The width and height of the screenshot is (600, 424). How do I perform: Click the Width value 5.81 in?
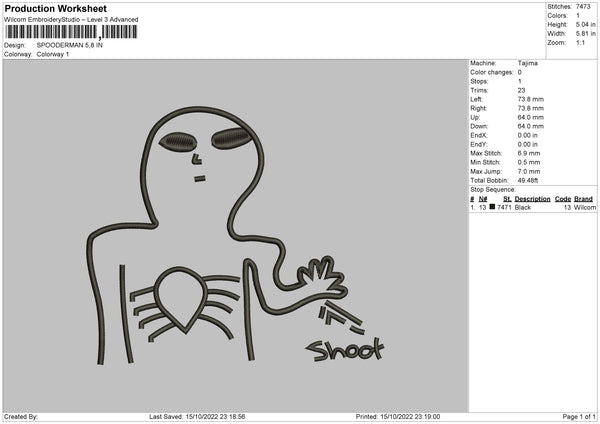pos(585,34)
